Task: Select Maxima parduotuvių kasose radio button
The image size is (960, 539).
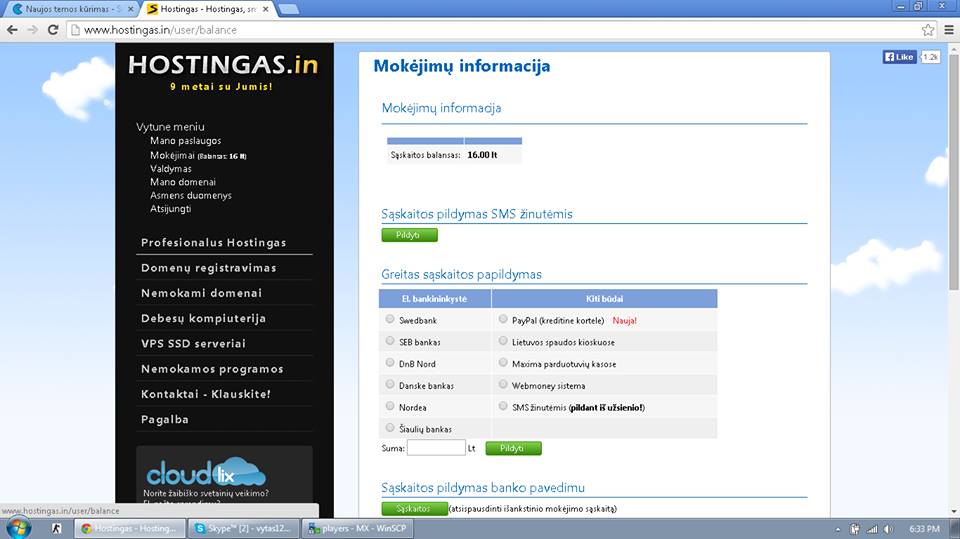Action: [503, 363]
